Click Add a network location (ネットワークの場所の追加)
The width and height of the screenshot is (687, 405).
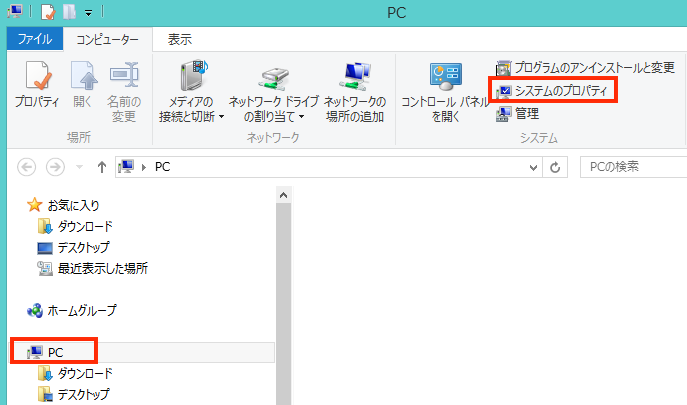[355, 92]
